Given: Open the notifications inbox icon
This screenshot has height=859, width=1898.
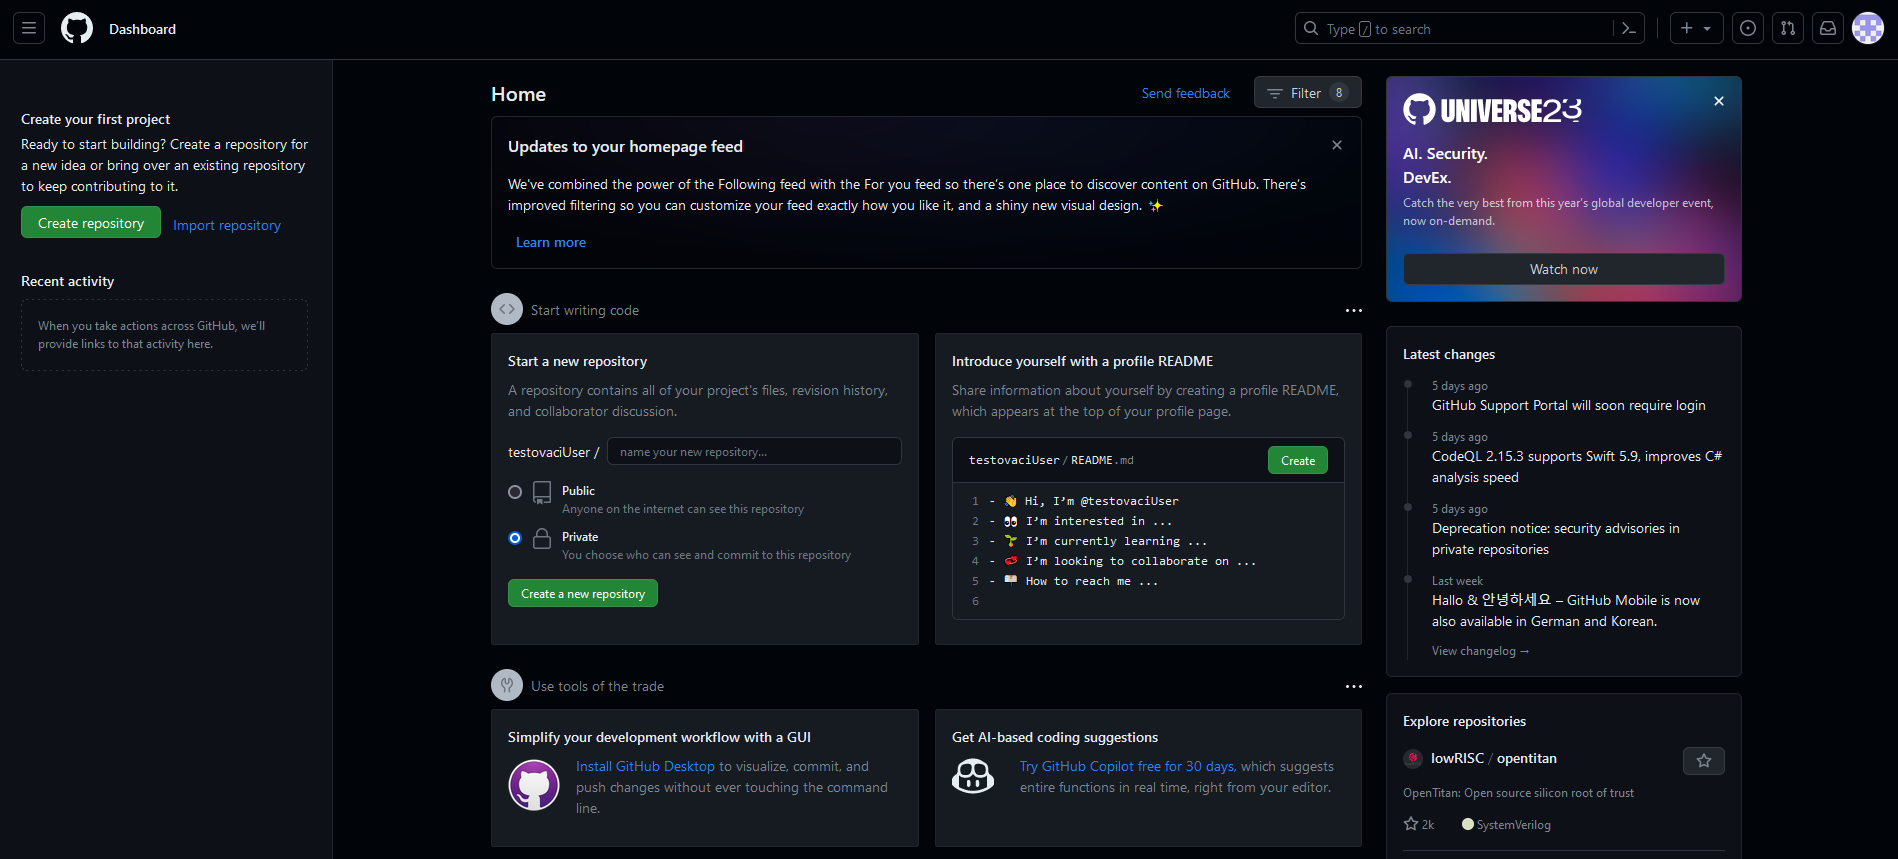Looking at the screenshot, I should pyautogui.click(x=1828, y=28).
